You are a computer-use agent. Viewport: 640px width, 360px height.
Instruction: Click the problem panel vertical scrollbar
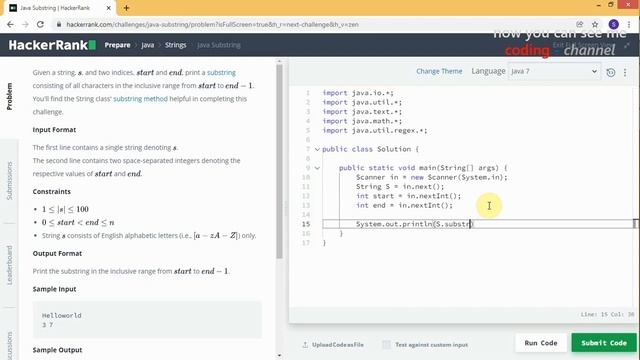280,161
